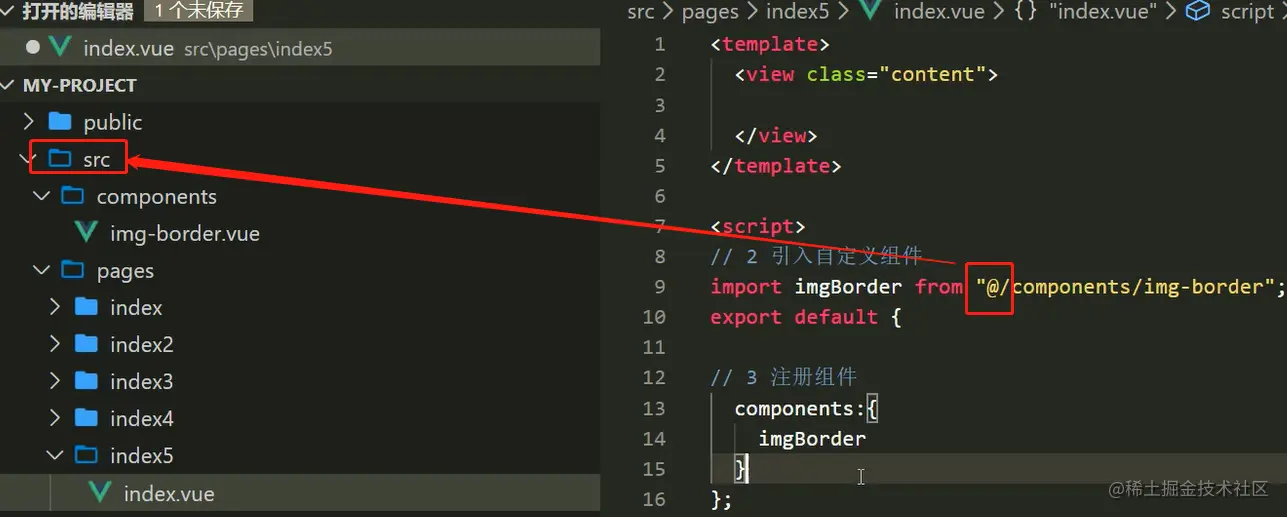The height and width of the screenshot is (517, 1287).
Task: Click the src\pages\index5 path label
Action: point(258,49)
